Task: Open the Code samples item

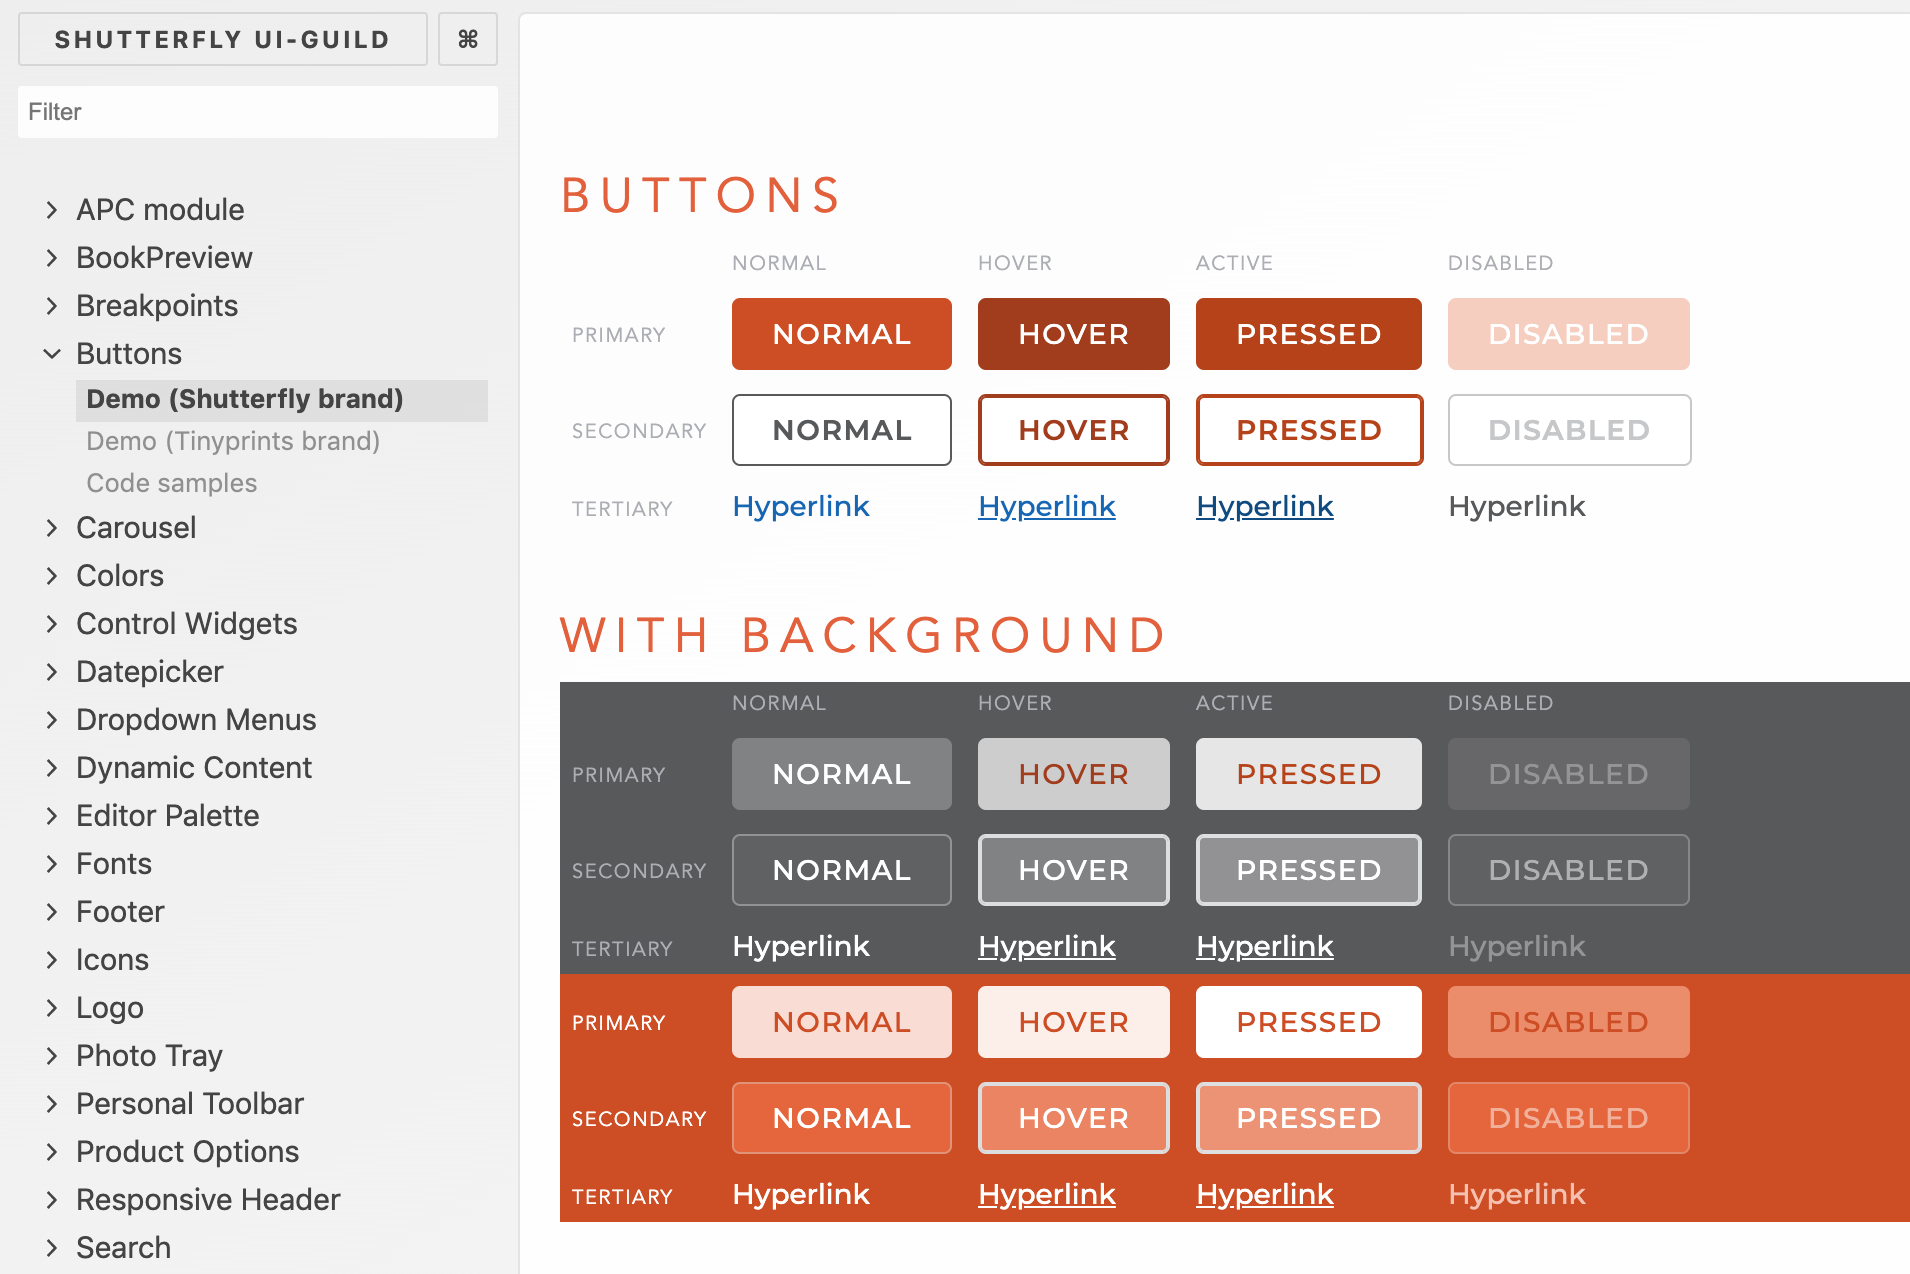Action: [172, 483]
